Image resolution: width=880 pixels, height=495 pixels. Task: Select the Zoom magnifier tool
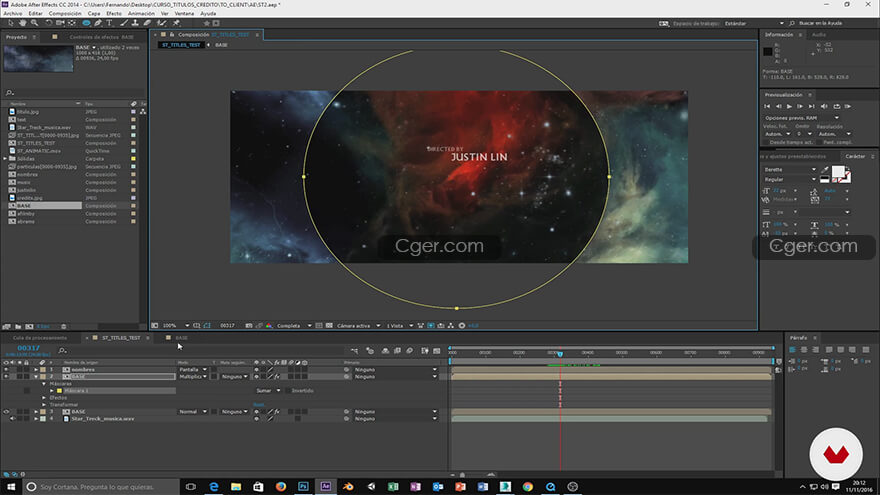click(34, 23)
